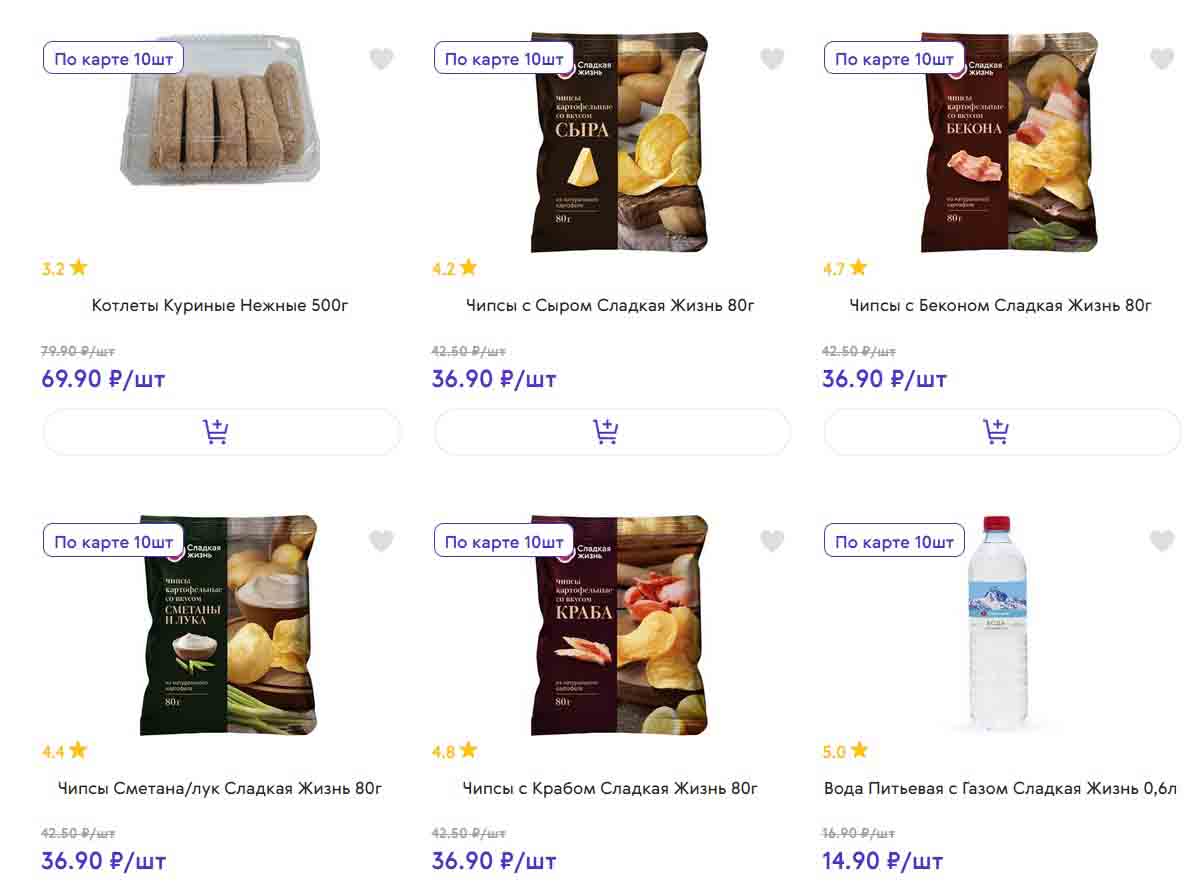
Task: Open Чипсы Сметана/лук Сладкая Жизнь title
Action: tap(220, 788)
